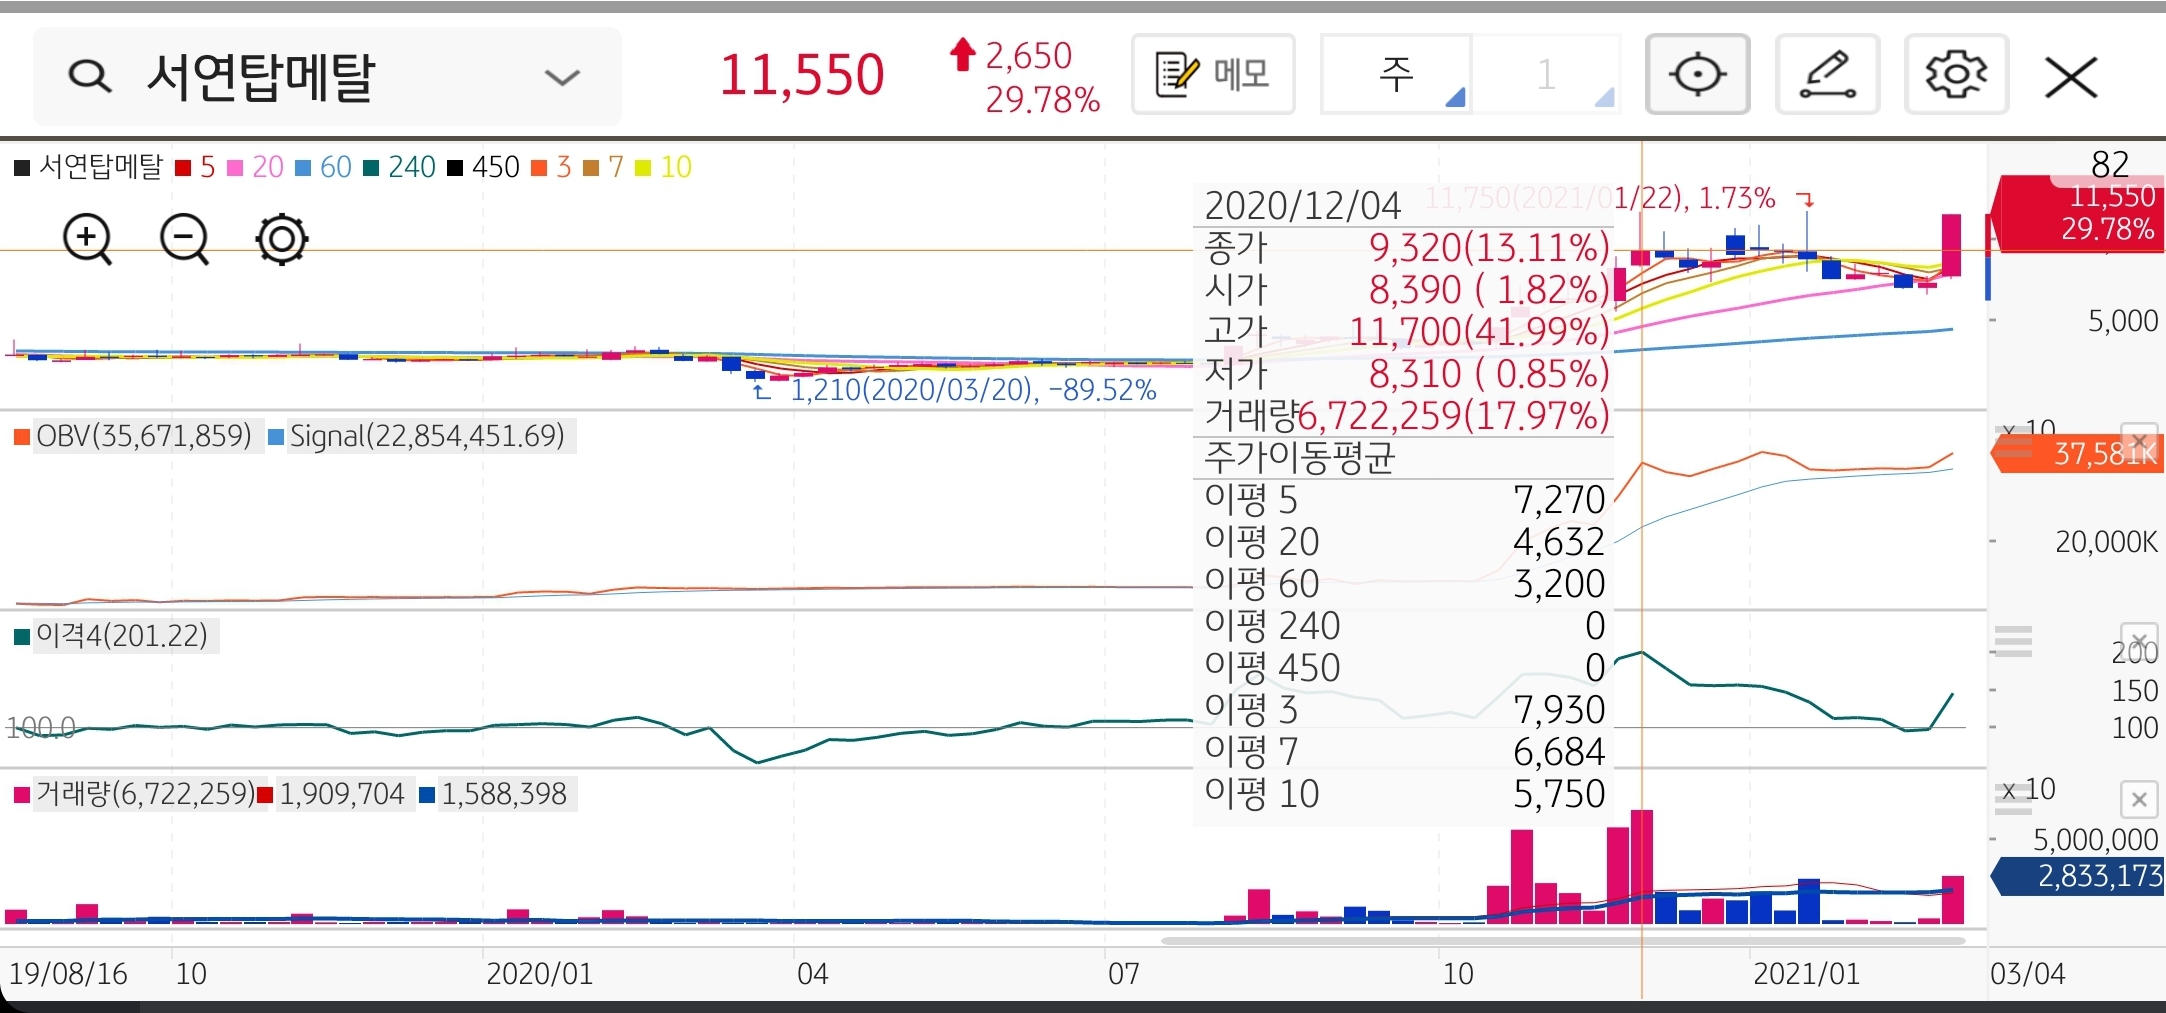
Task: Close the volume indicator panel
Action: point(2139,800)
